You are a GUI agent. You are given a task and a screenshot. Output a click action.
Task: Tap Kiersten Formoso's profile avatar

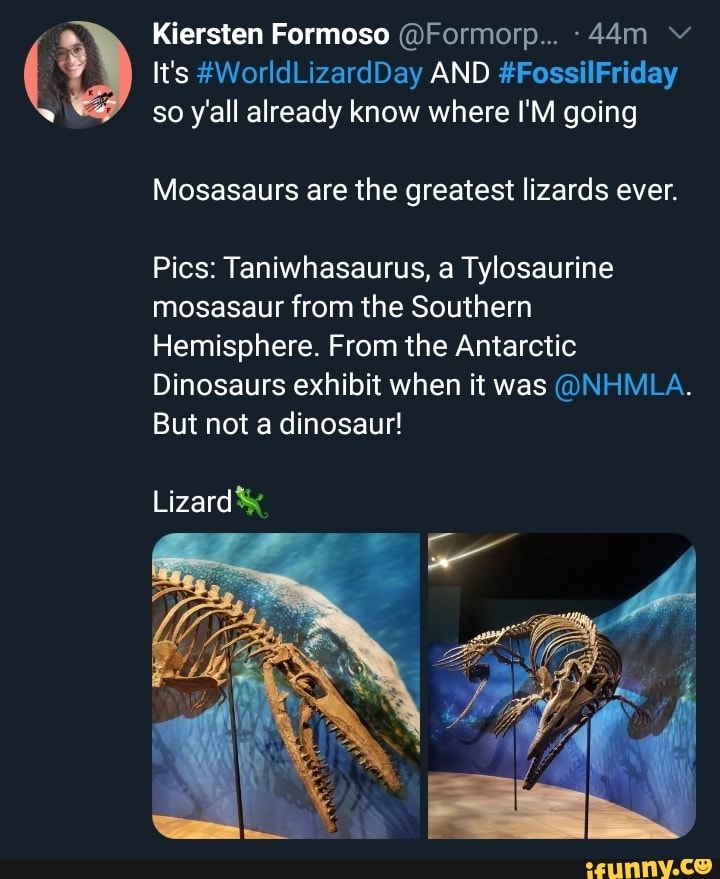click(x=70, y=70)
